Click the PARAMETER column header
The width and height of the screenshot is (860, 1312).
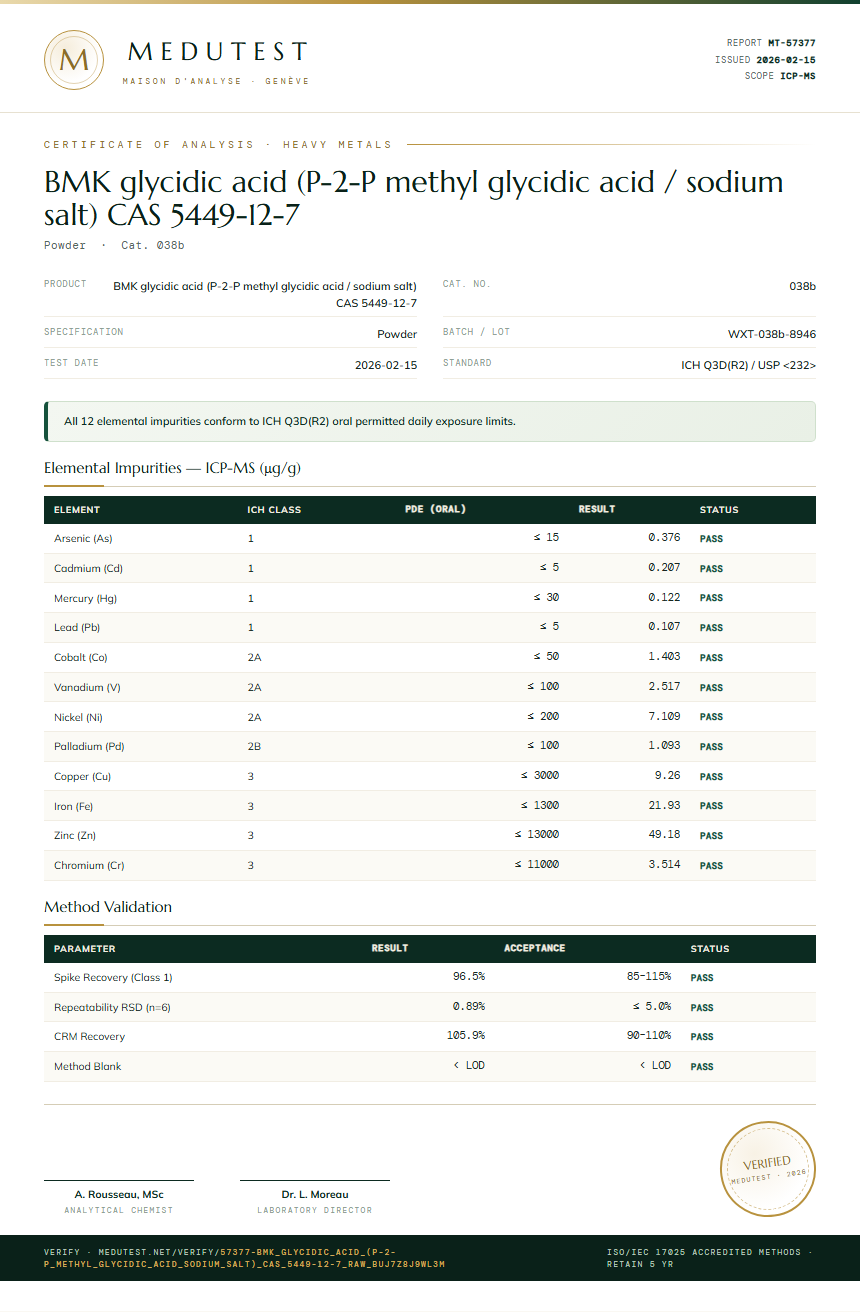[85, 949]
